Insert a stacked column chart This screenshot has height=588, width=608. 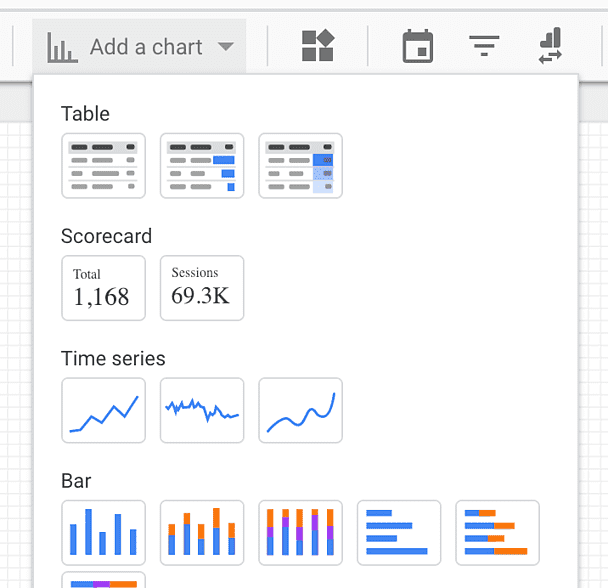click(202, 533)
